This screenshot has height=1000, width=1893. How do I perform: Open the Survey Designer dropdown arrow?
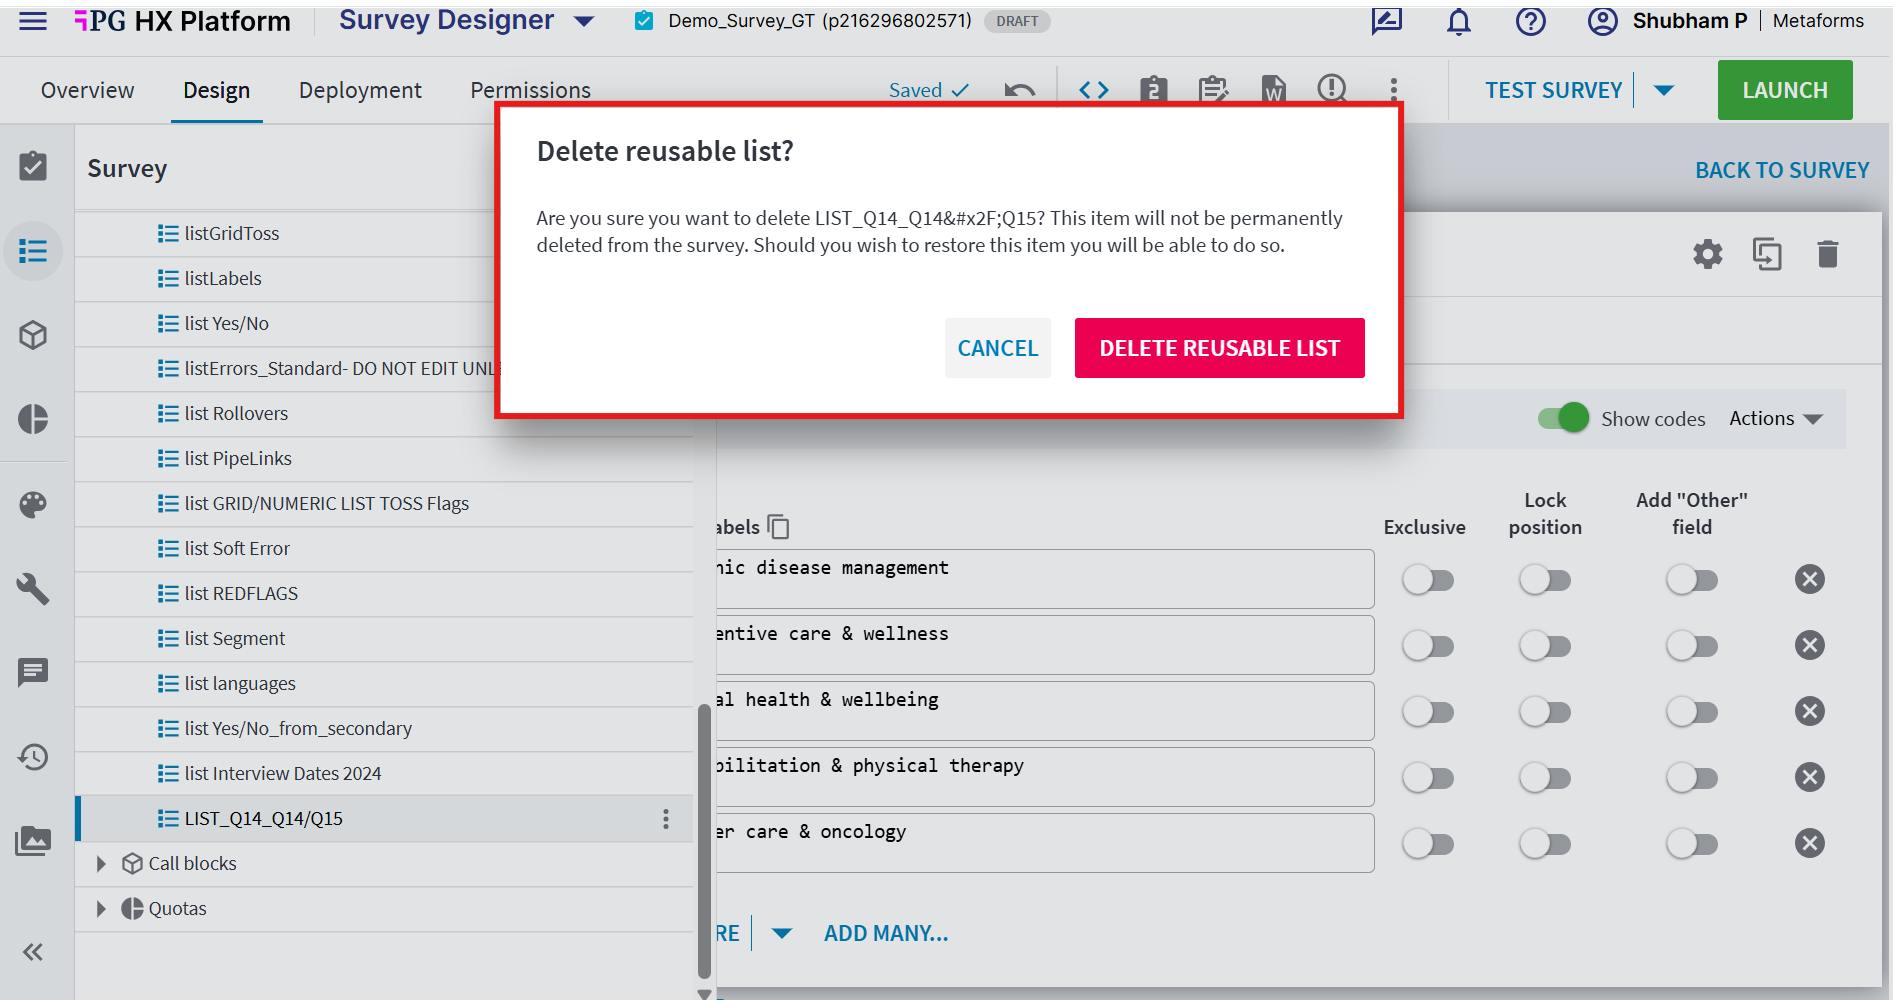584,21
